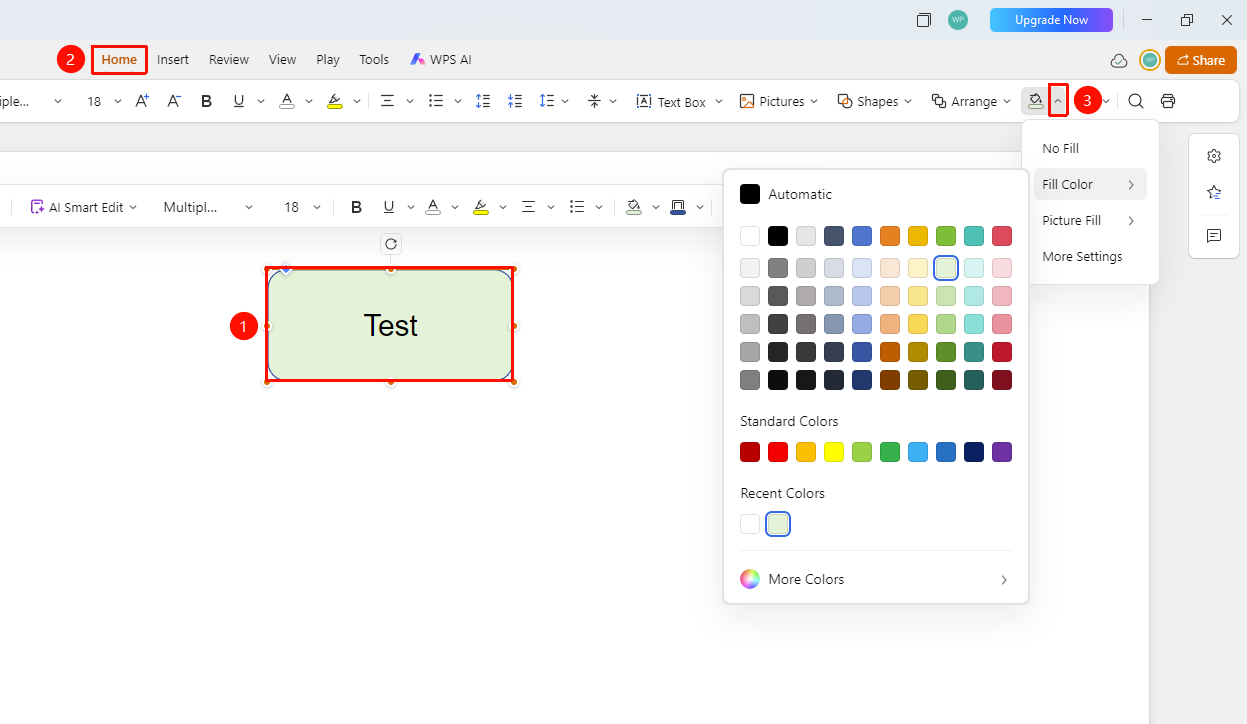Click the star icon in the right sidebar
Image resolution: width=1247 pixels, height=724 pixels.
coord(1214,192)
